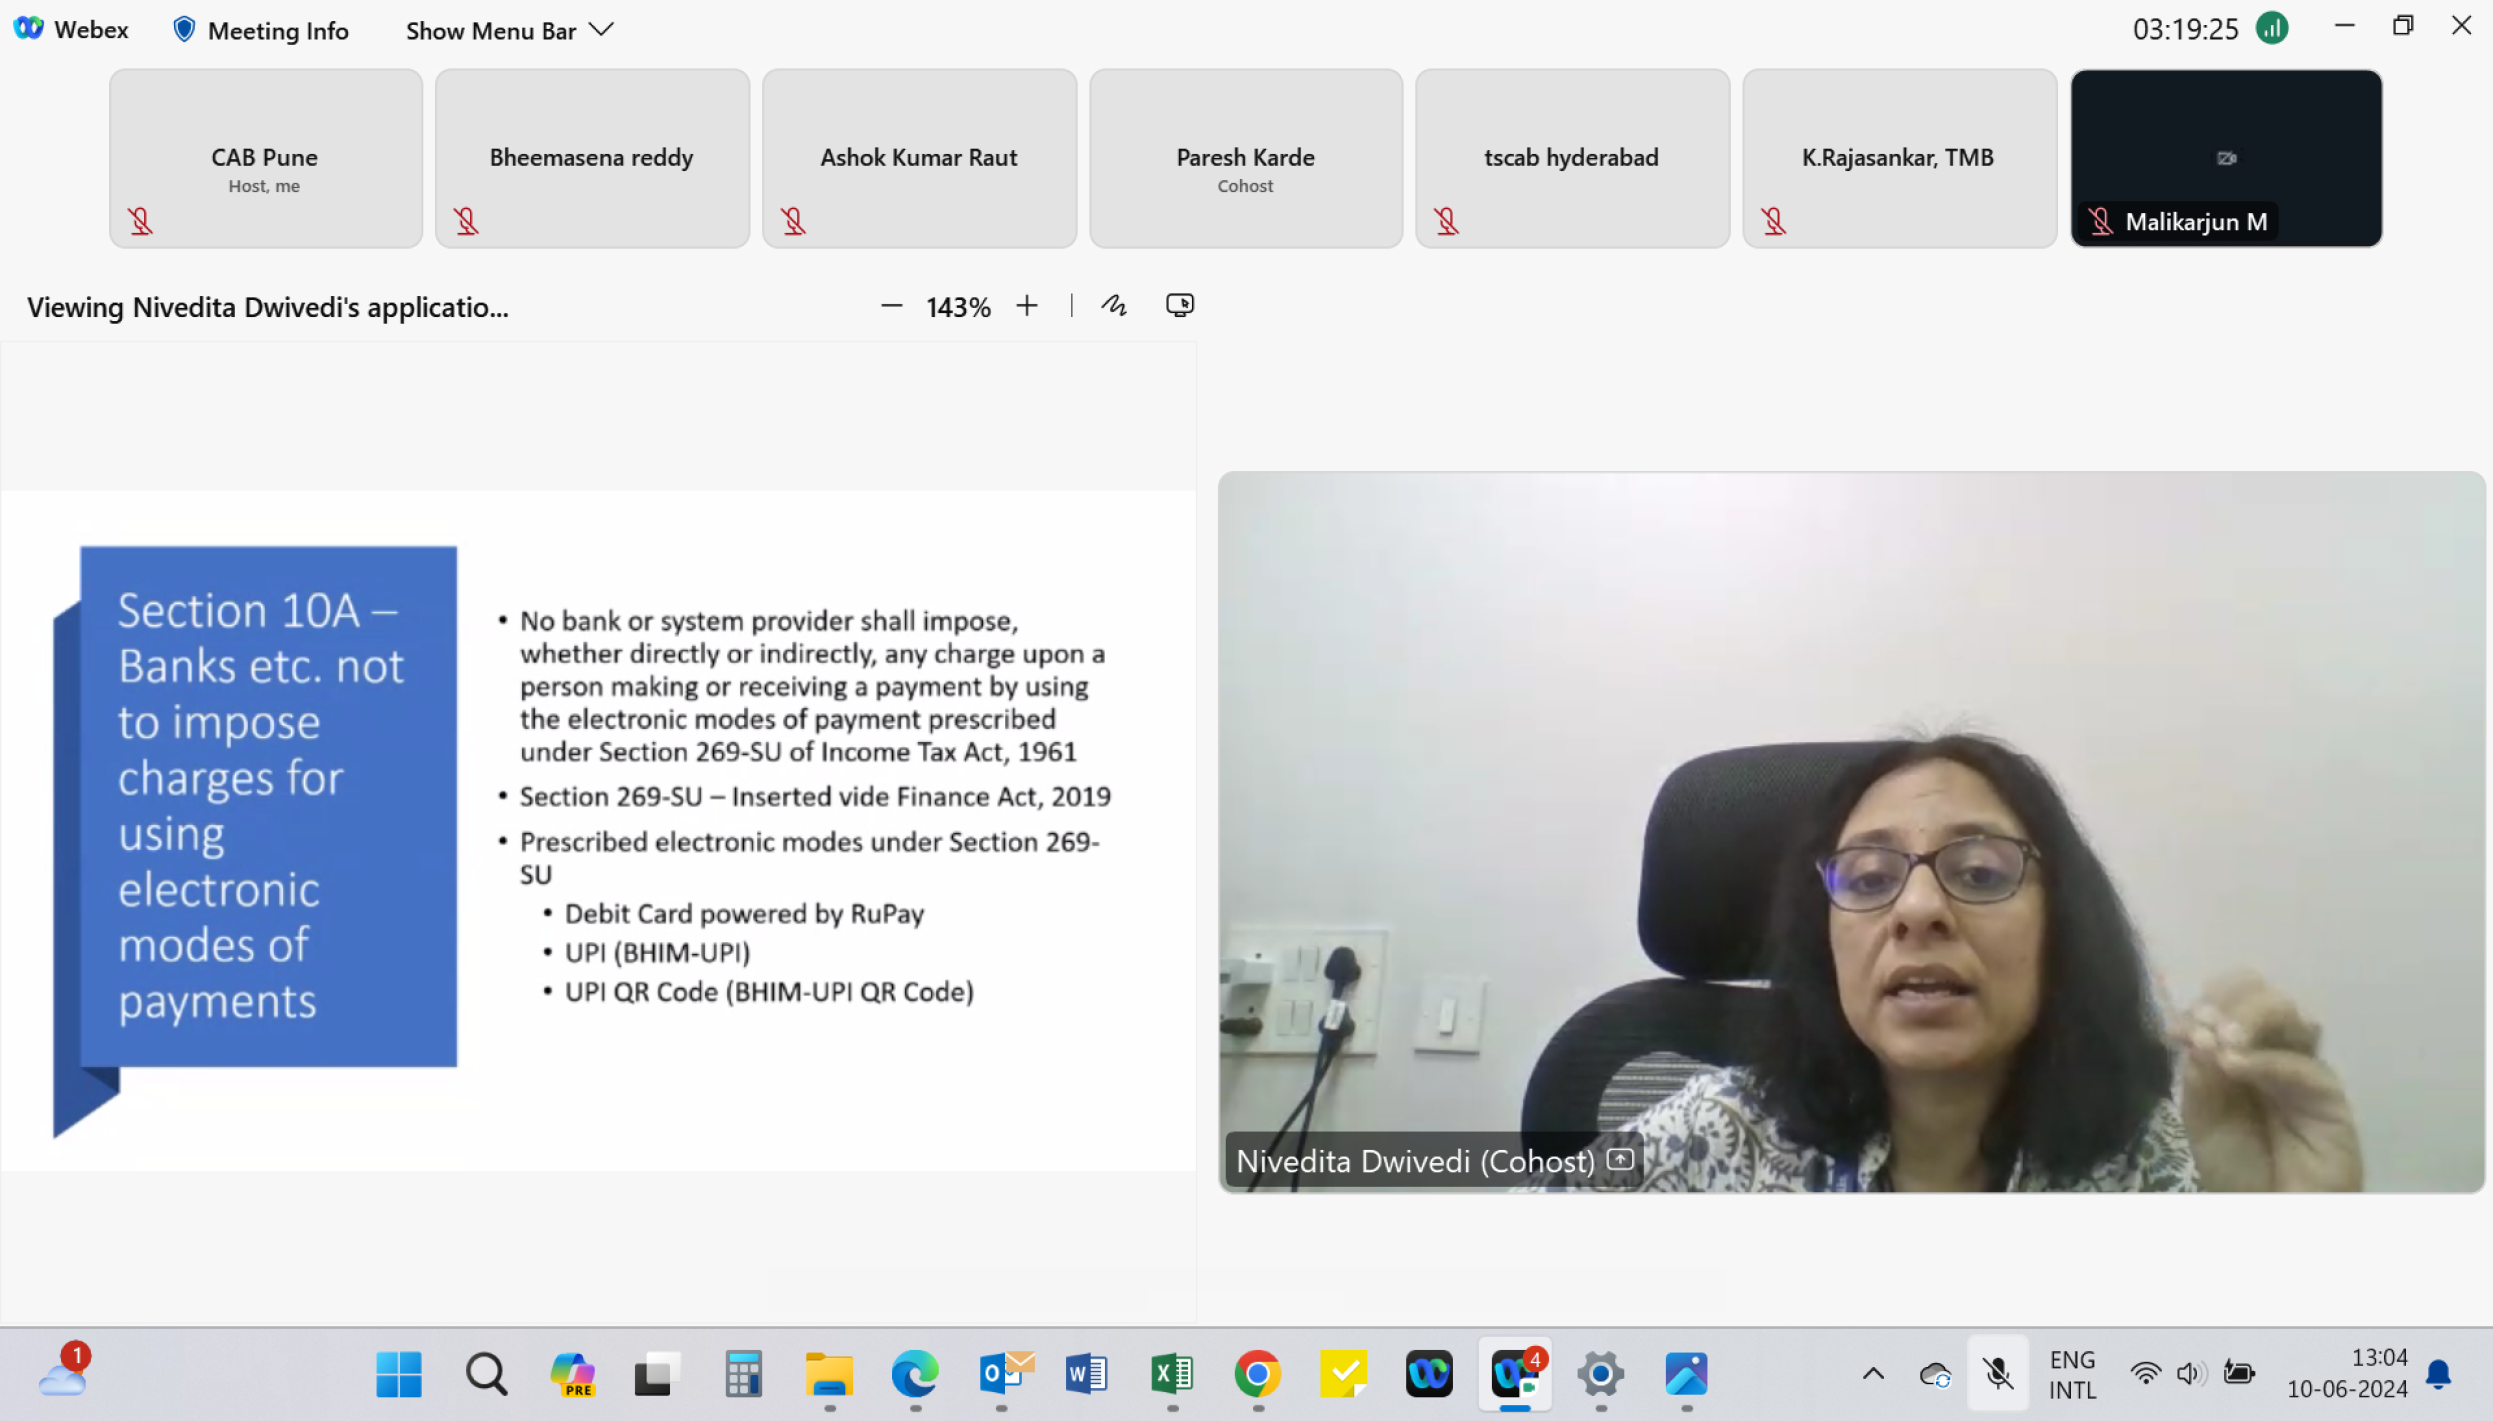Click the annotate pen icon

pyautogui.click(x=1114, y=305)
